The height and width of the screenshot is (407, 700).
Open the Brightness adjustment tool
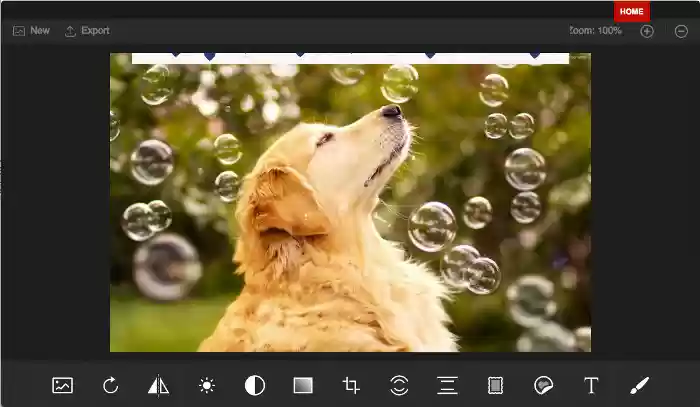click(x=207, y=385)
